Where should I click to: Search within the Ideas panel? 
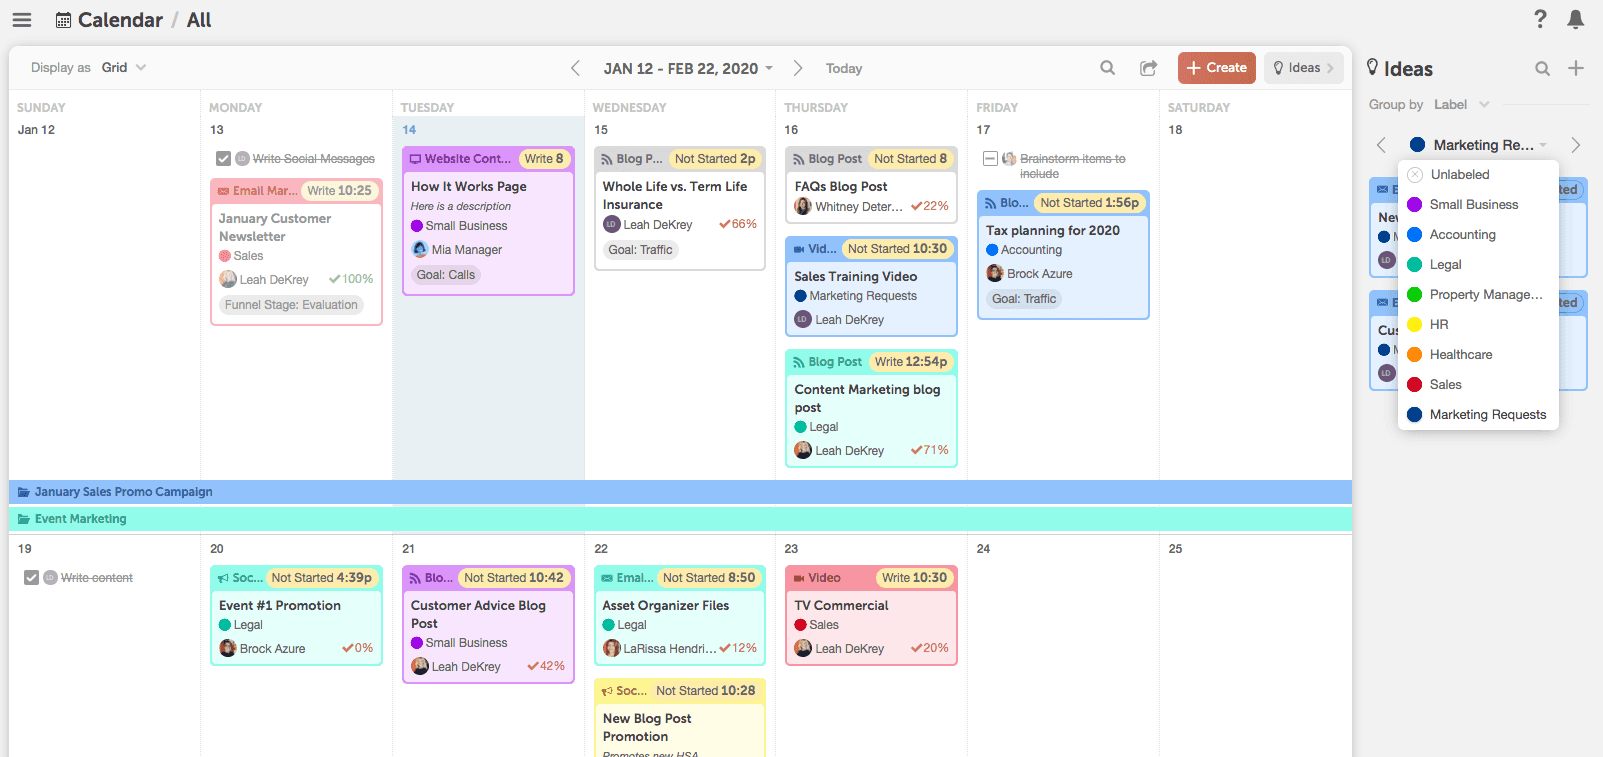click(1543, 68)
